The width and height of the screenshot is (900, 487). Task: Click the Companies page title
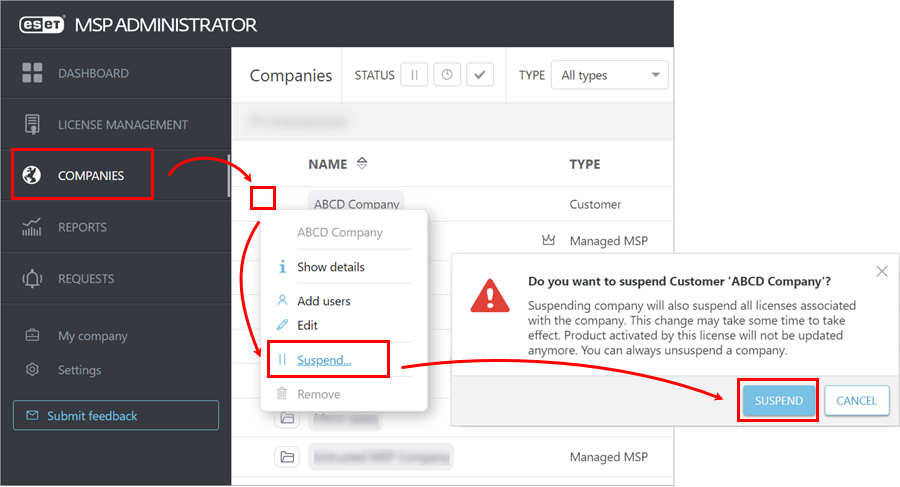[290, 75]
